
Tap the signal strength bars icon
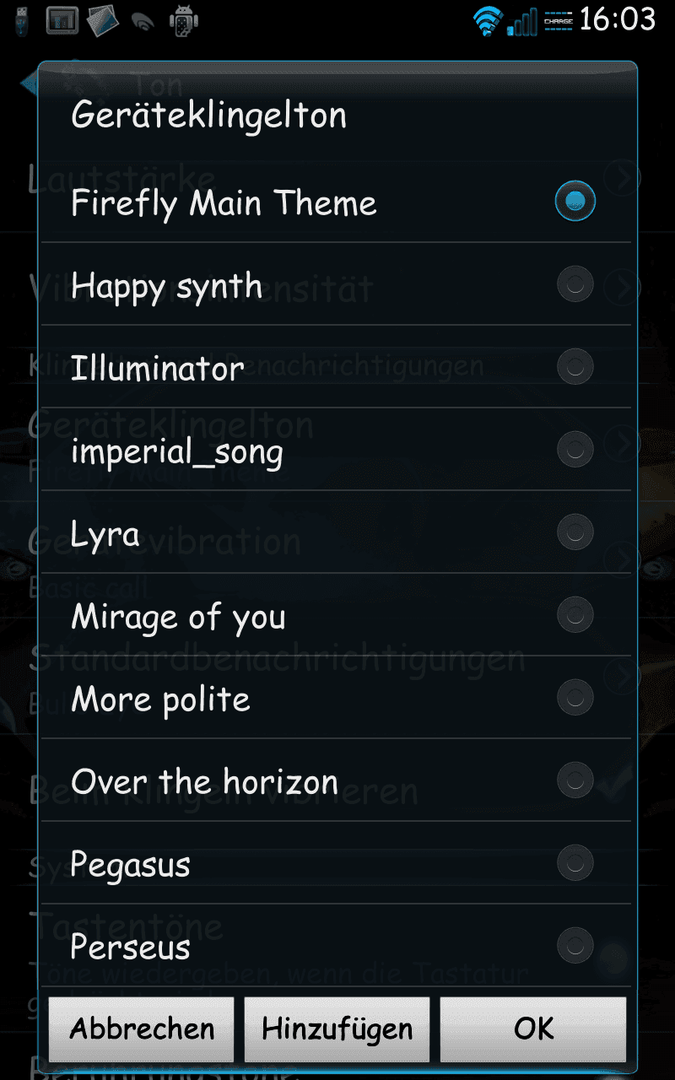pos(522,21)
